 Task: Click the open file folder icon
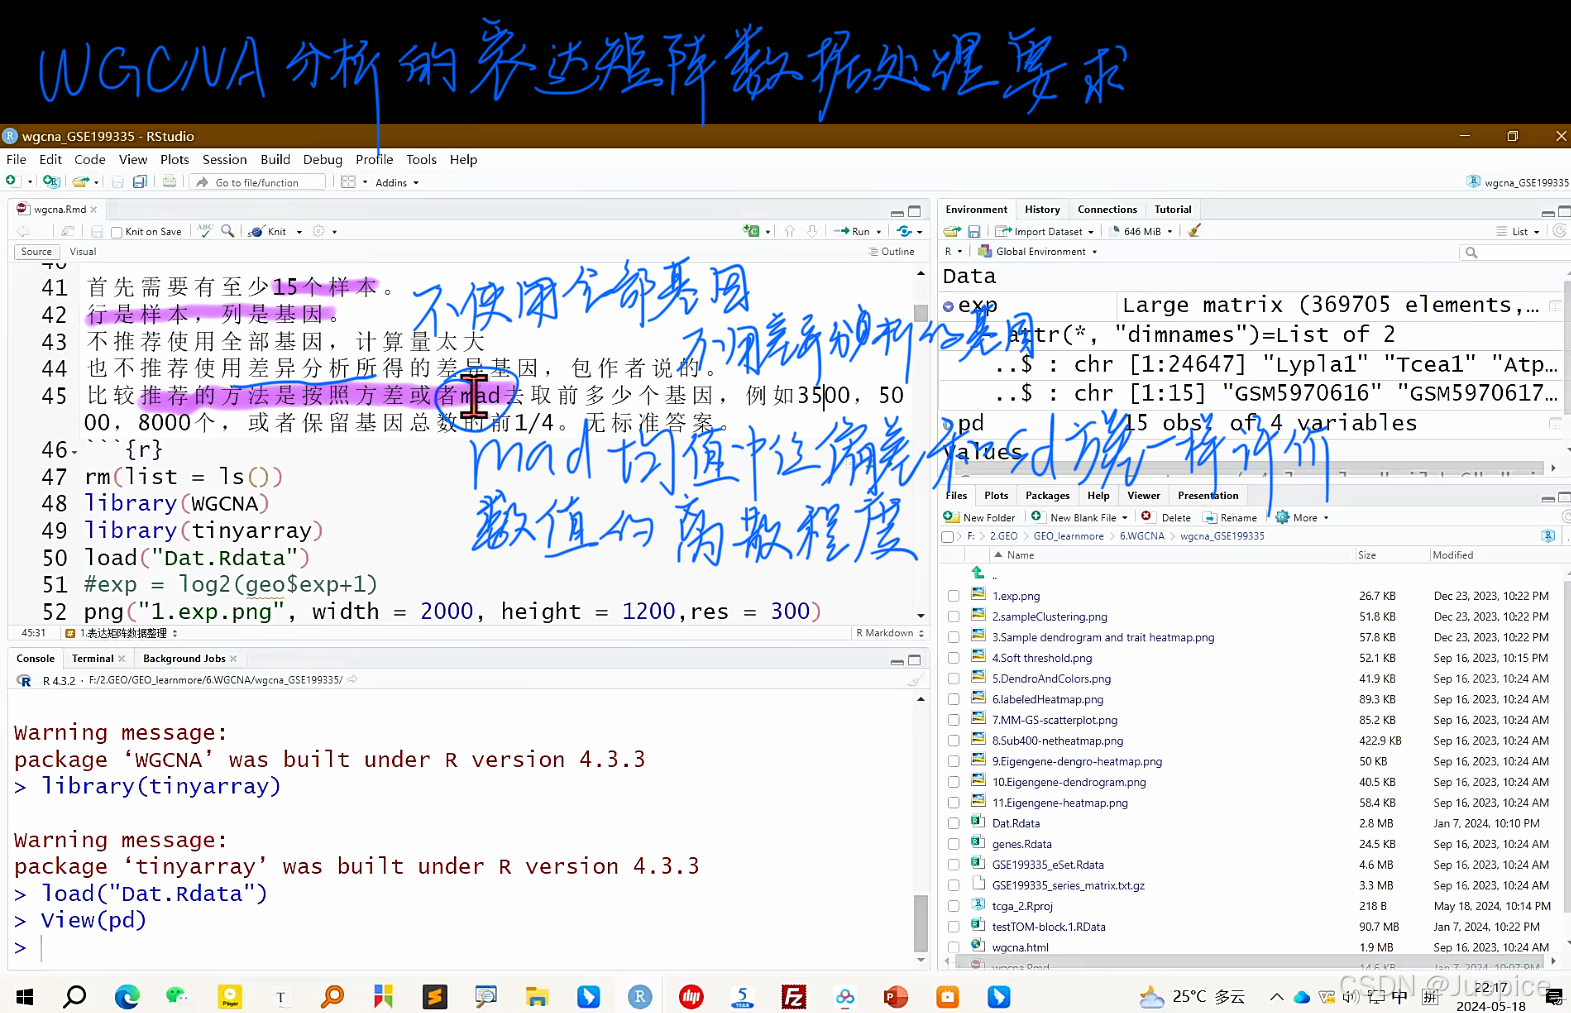[81, 182]
